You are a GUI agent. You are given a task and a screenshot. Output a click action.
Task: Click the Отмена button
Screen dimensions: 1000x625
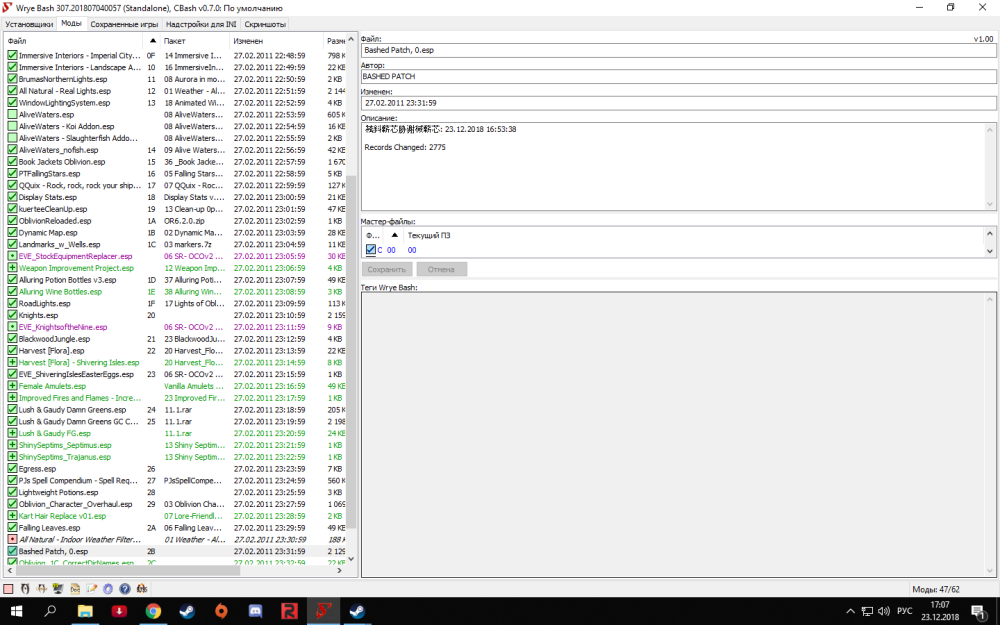coord(441,269)
